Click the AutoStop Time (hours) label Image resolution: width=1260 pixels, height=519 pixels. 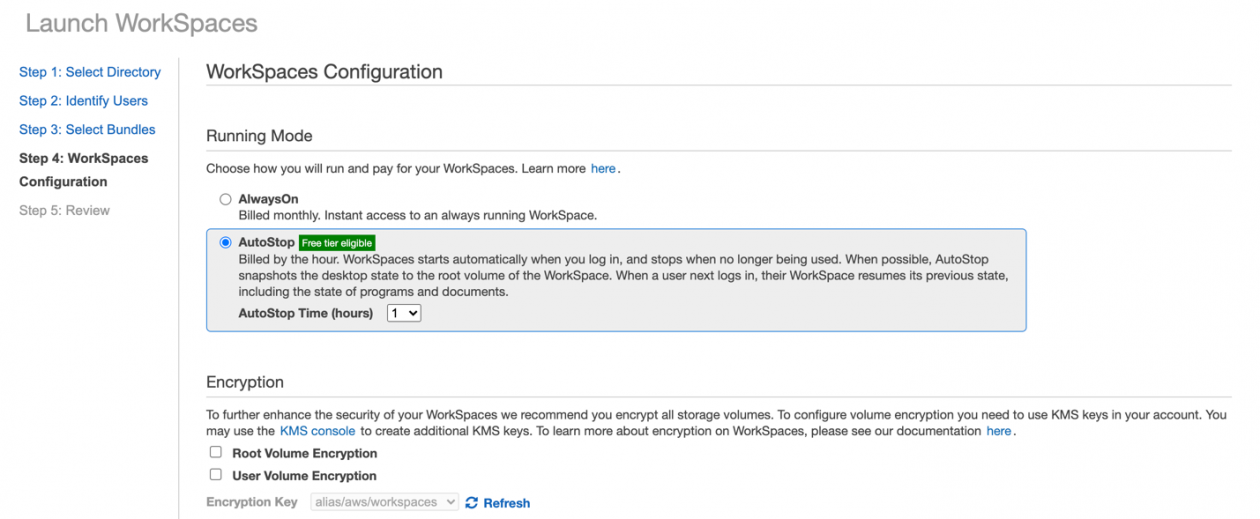(x=305, y=314)
